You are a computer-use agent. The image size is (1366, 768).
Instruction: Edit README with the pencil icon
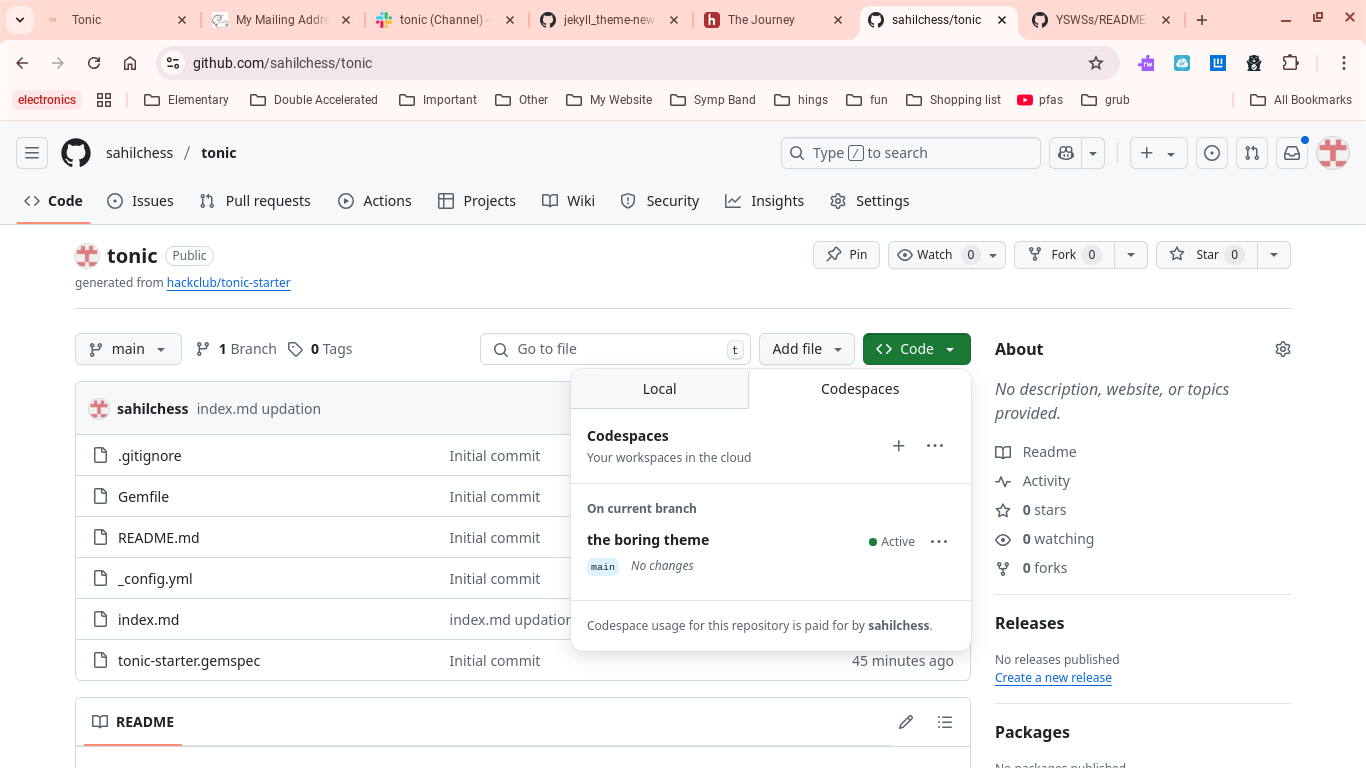point(906,722)
